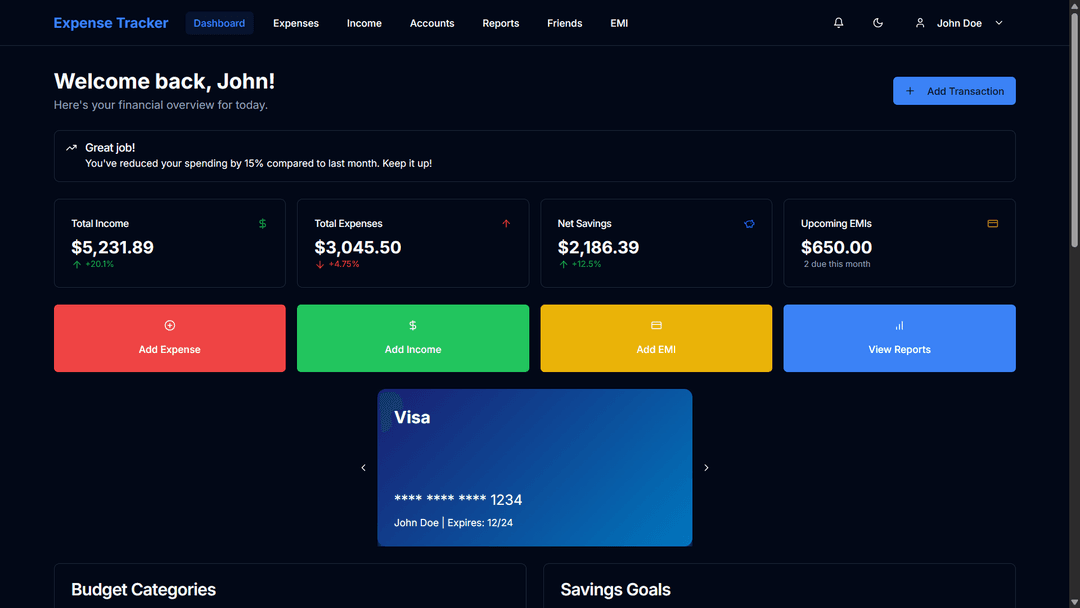Go to the EMI tab
1080x608 pixels.
click(619, 23)
